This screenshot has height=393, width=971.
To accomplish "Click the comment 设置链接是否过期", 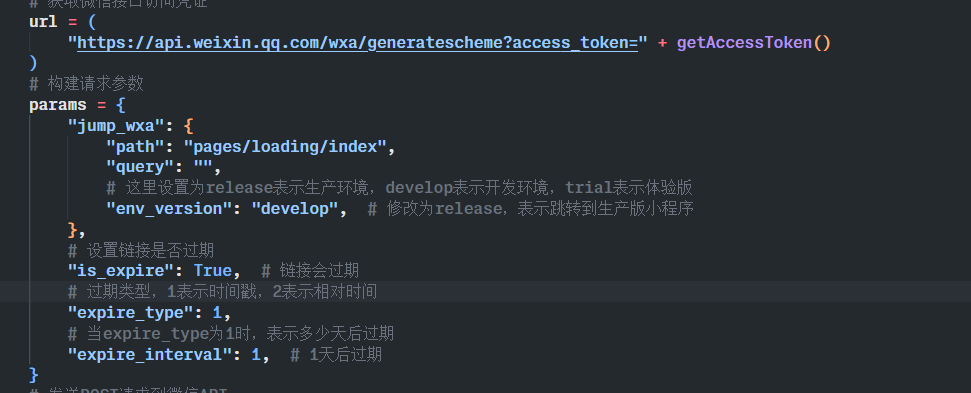I will point(141,250).
